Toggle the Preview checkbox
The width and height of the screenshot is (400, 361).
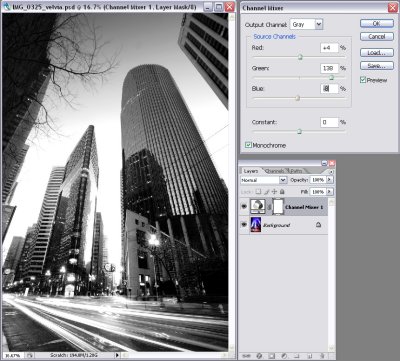pos(363,80)
